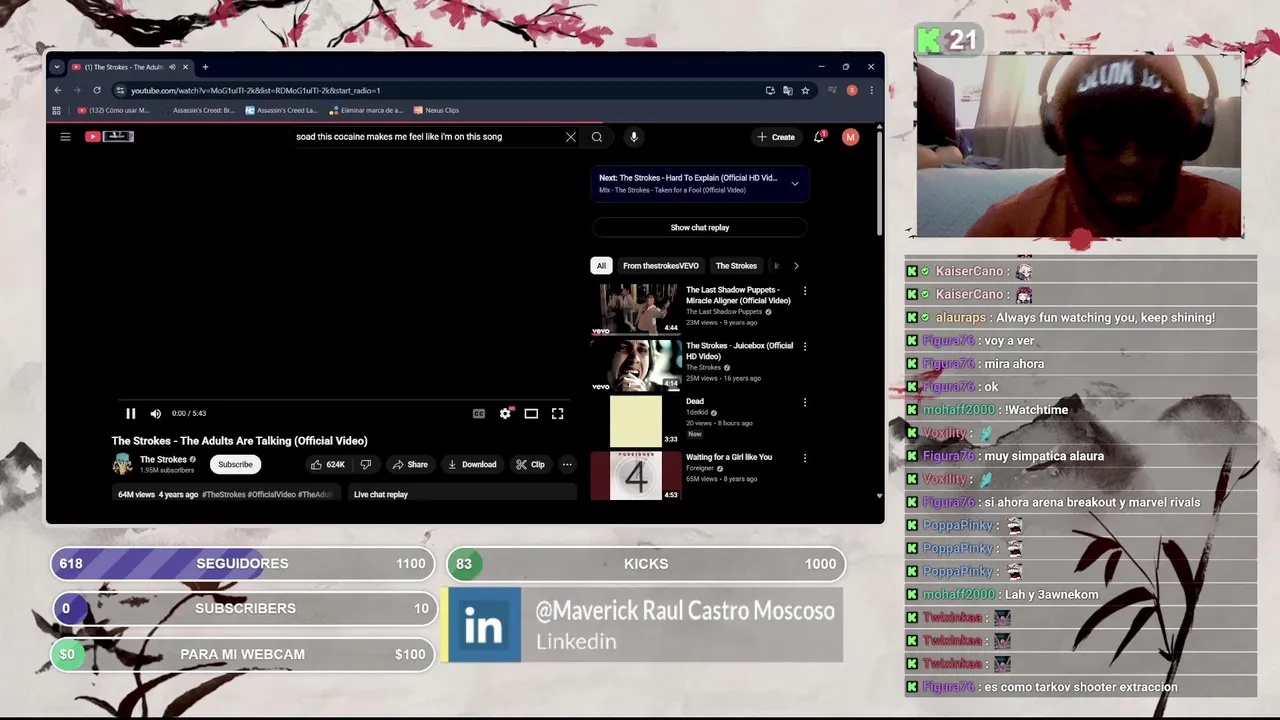This screenshot has height=720, width=1280.
Task: Click the #TheStrokes hashtag in the description
Action: coord(223,495)
